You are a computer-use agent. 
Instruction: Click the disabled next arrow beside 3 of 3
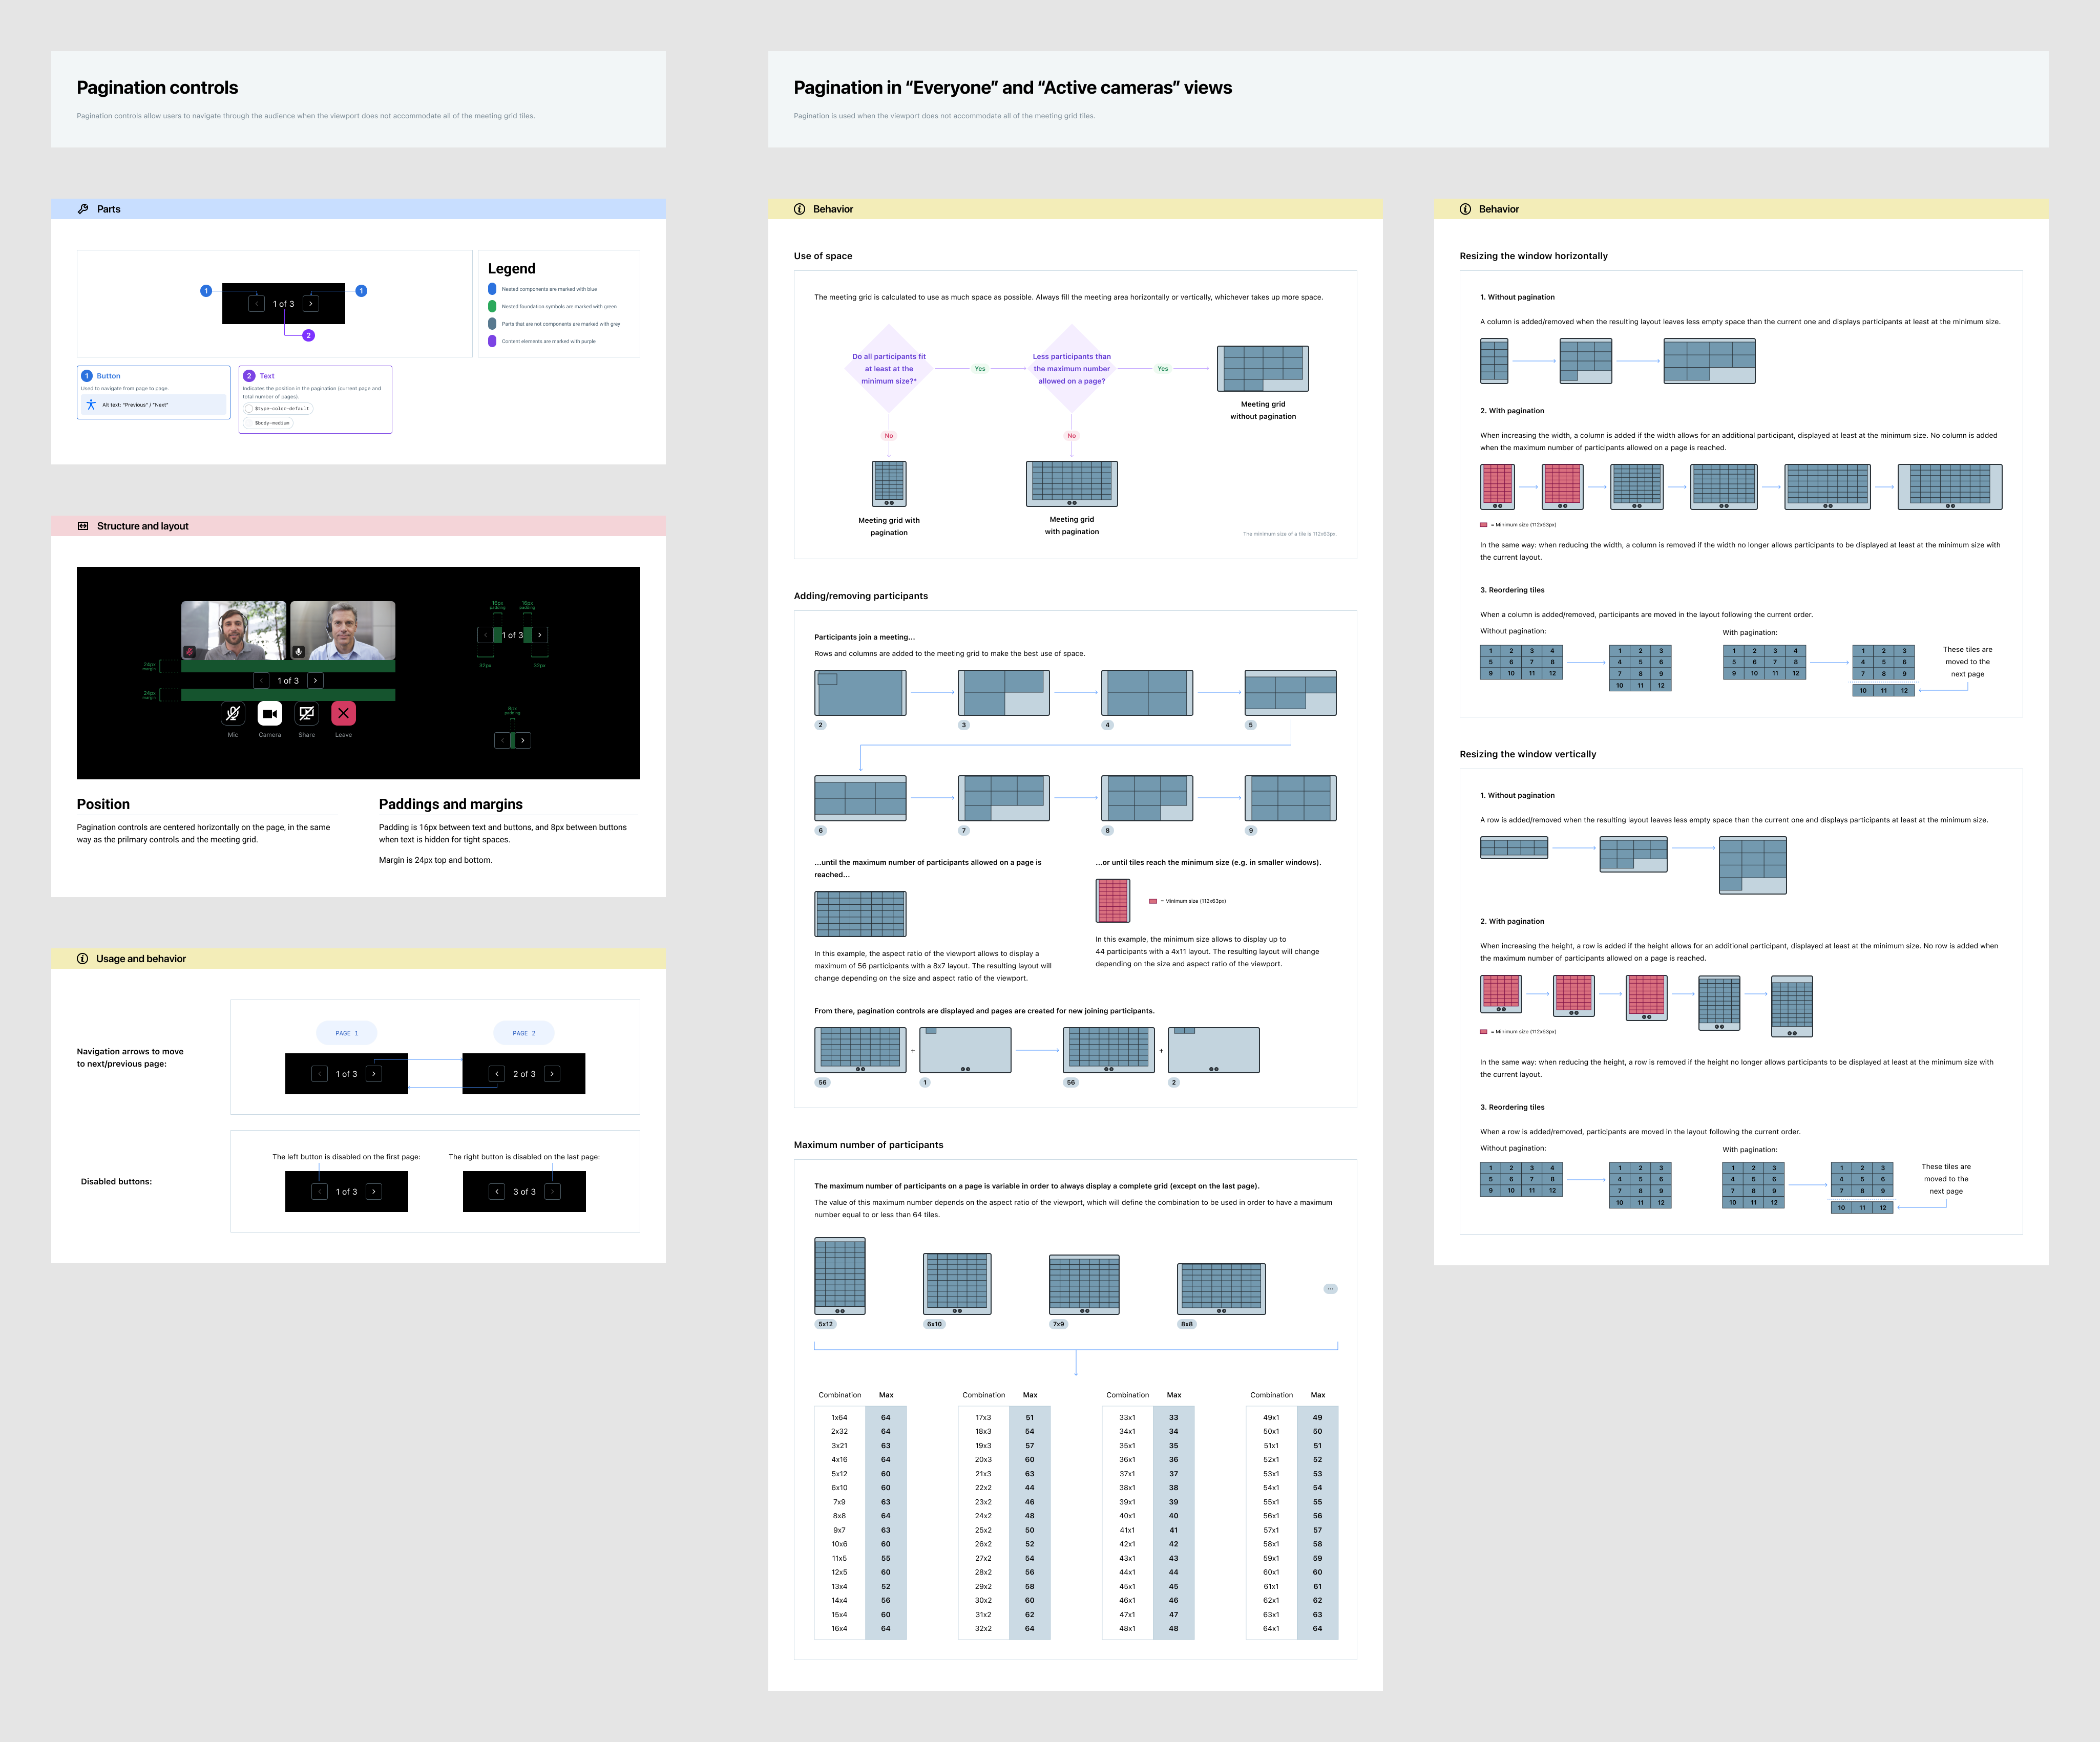coord(552,1192)
